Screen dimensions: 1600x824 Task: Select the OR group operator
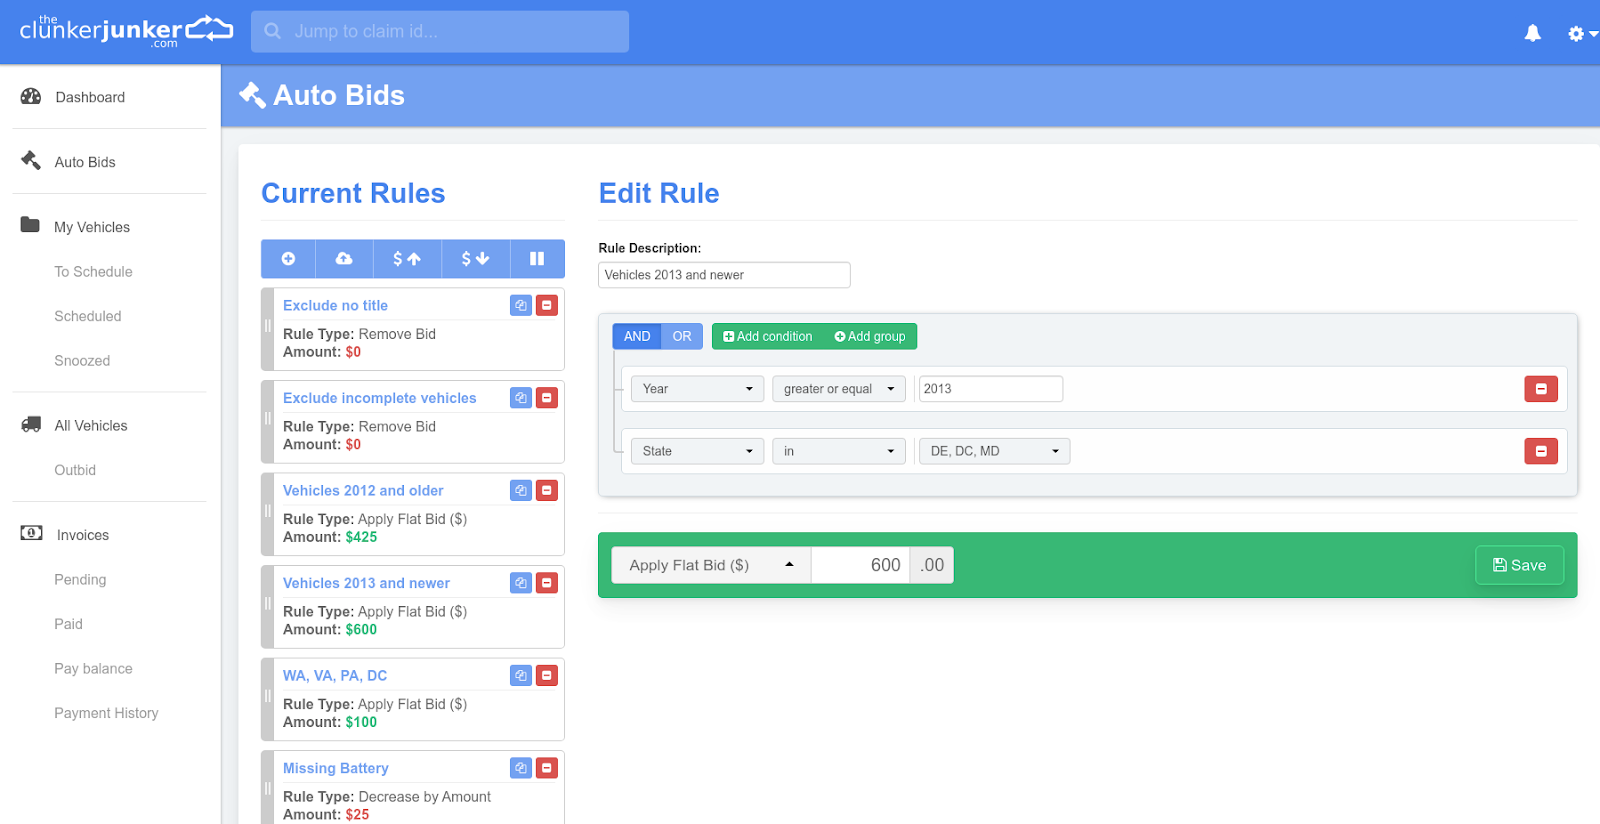click(682, 336)
